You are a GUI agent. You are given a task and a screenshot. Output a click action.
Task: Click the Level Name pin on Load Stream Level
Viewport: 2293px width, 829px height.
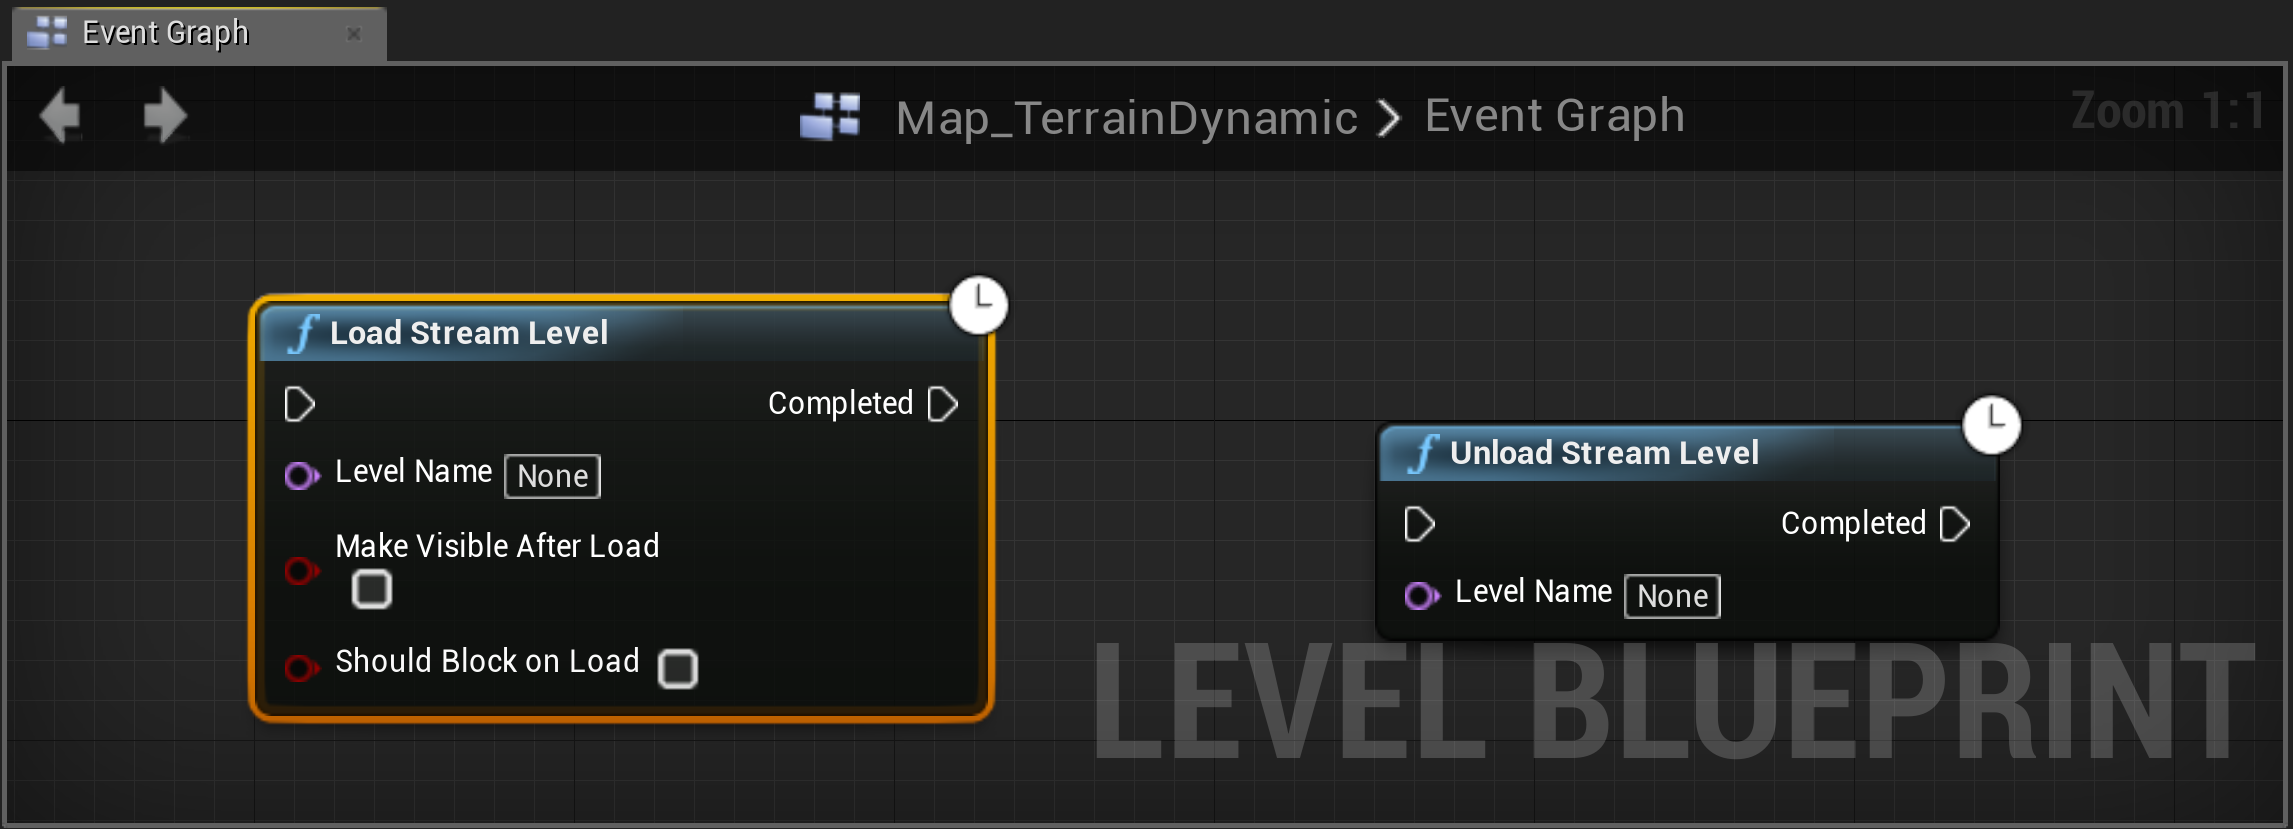[301, 475]
